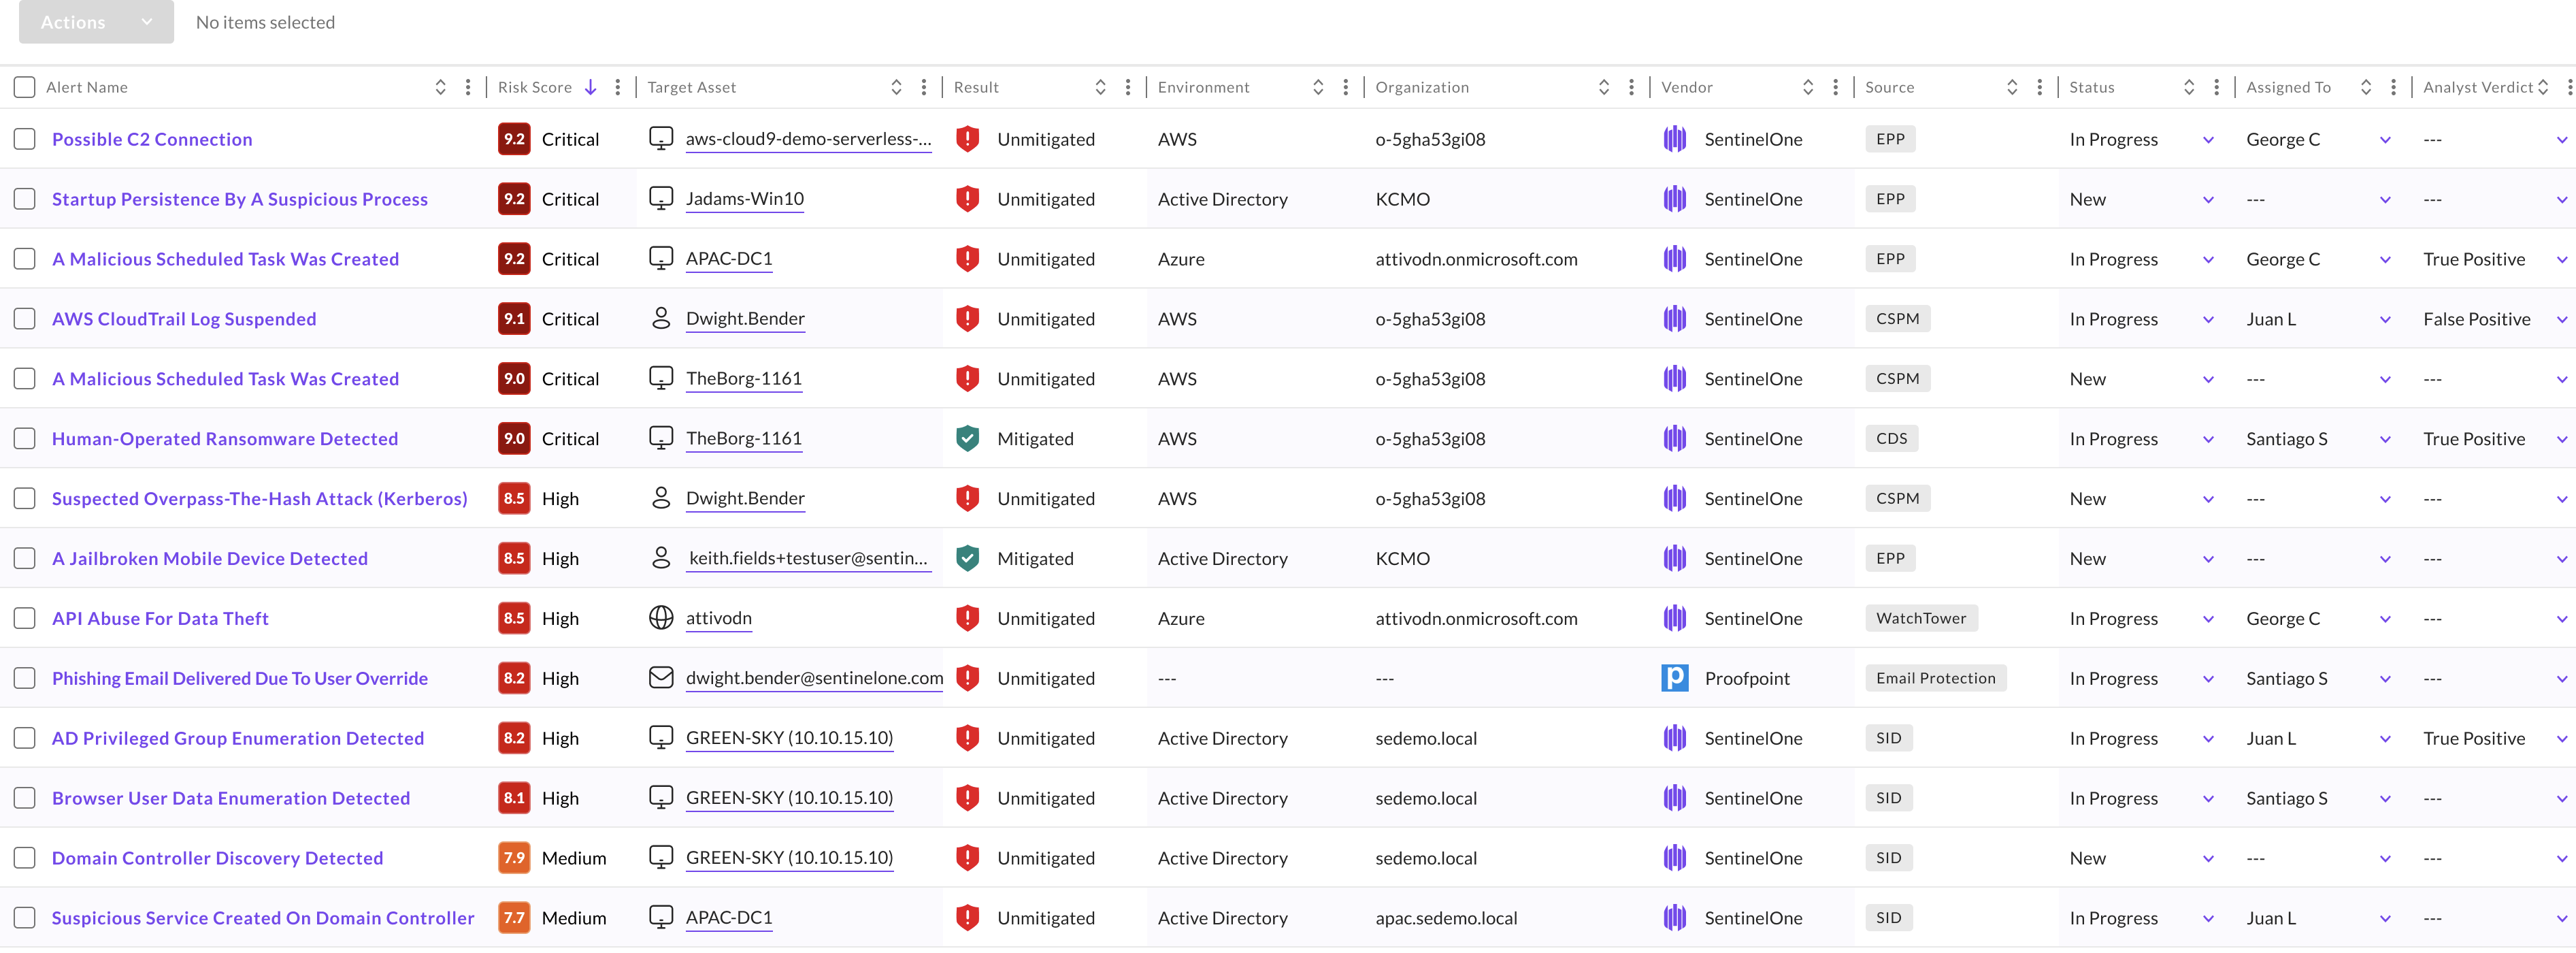Viewport: 2576px width, 953px height.
Task: Open Assigned To dropdown showing Juan L, CloudTrail row
Action: click(x=2384, y=319)
